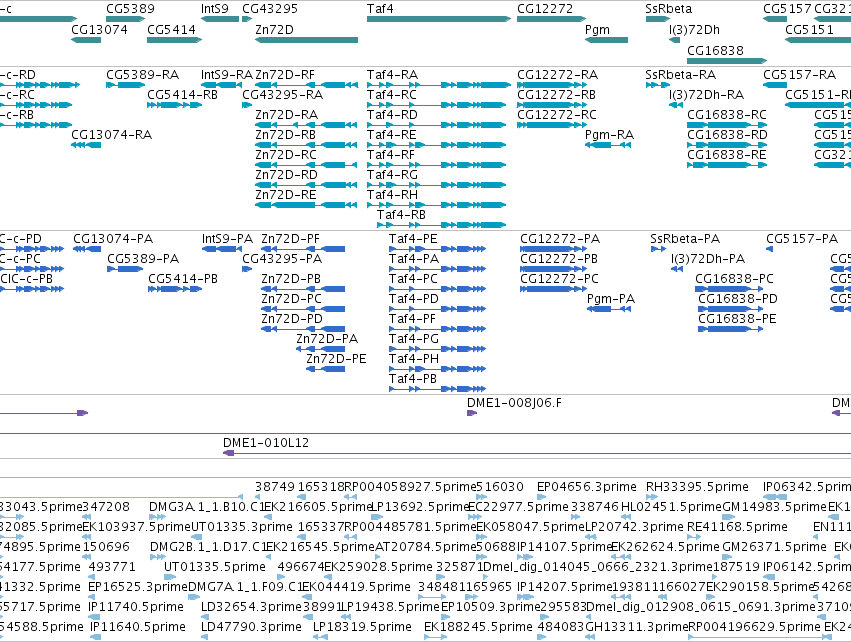
Task: Click cDNA IP11640.5prime
Action: tap(138, 627)
